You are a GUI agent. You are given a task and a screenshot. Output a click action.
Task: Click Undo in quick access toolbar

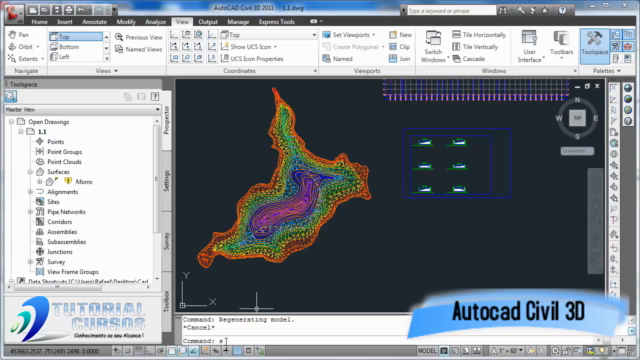click(81, 10)
